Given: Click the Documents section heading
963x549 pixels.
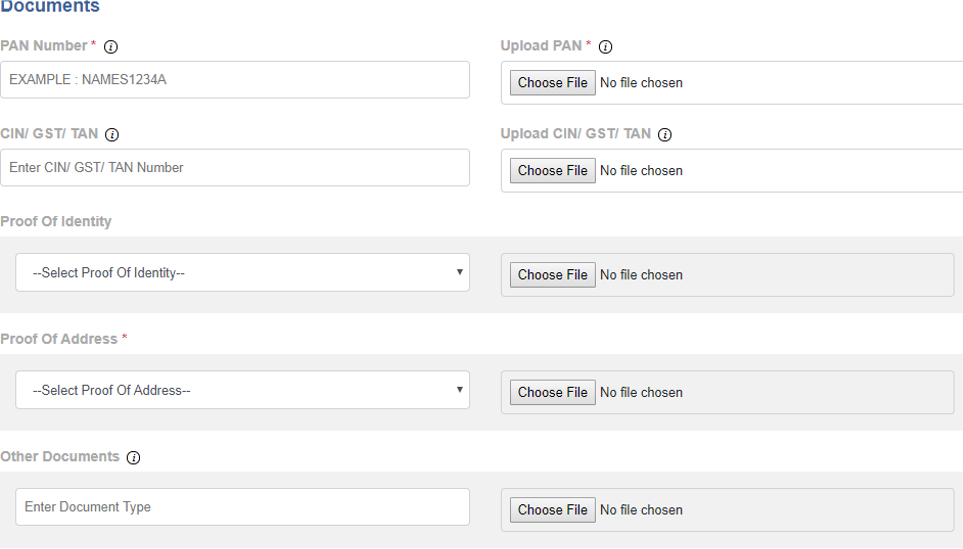Looking at the screenshot, I should point(50,7).
